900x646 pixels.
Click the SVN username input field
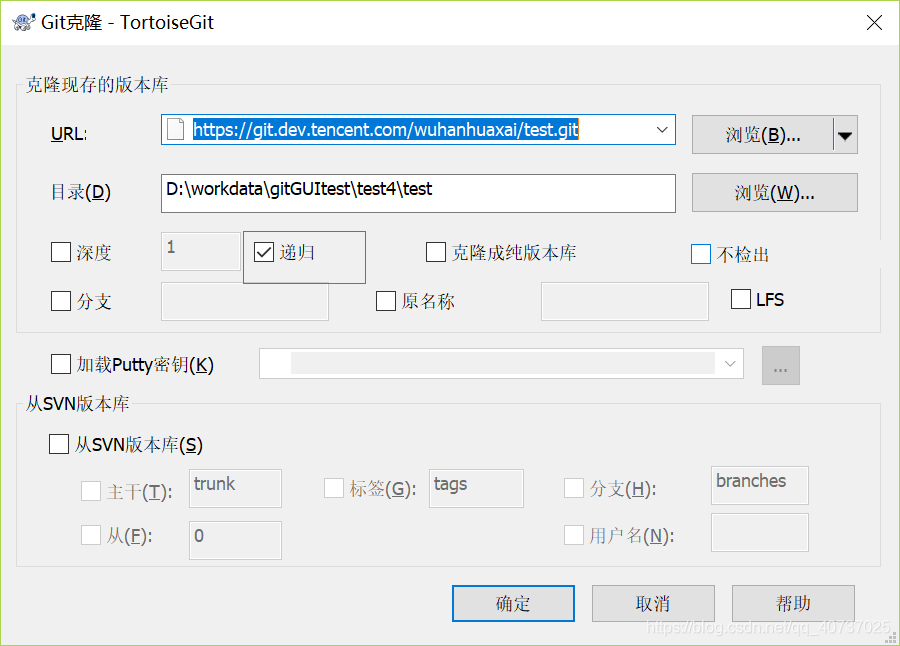[760, 532]
